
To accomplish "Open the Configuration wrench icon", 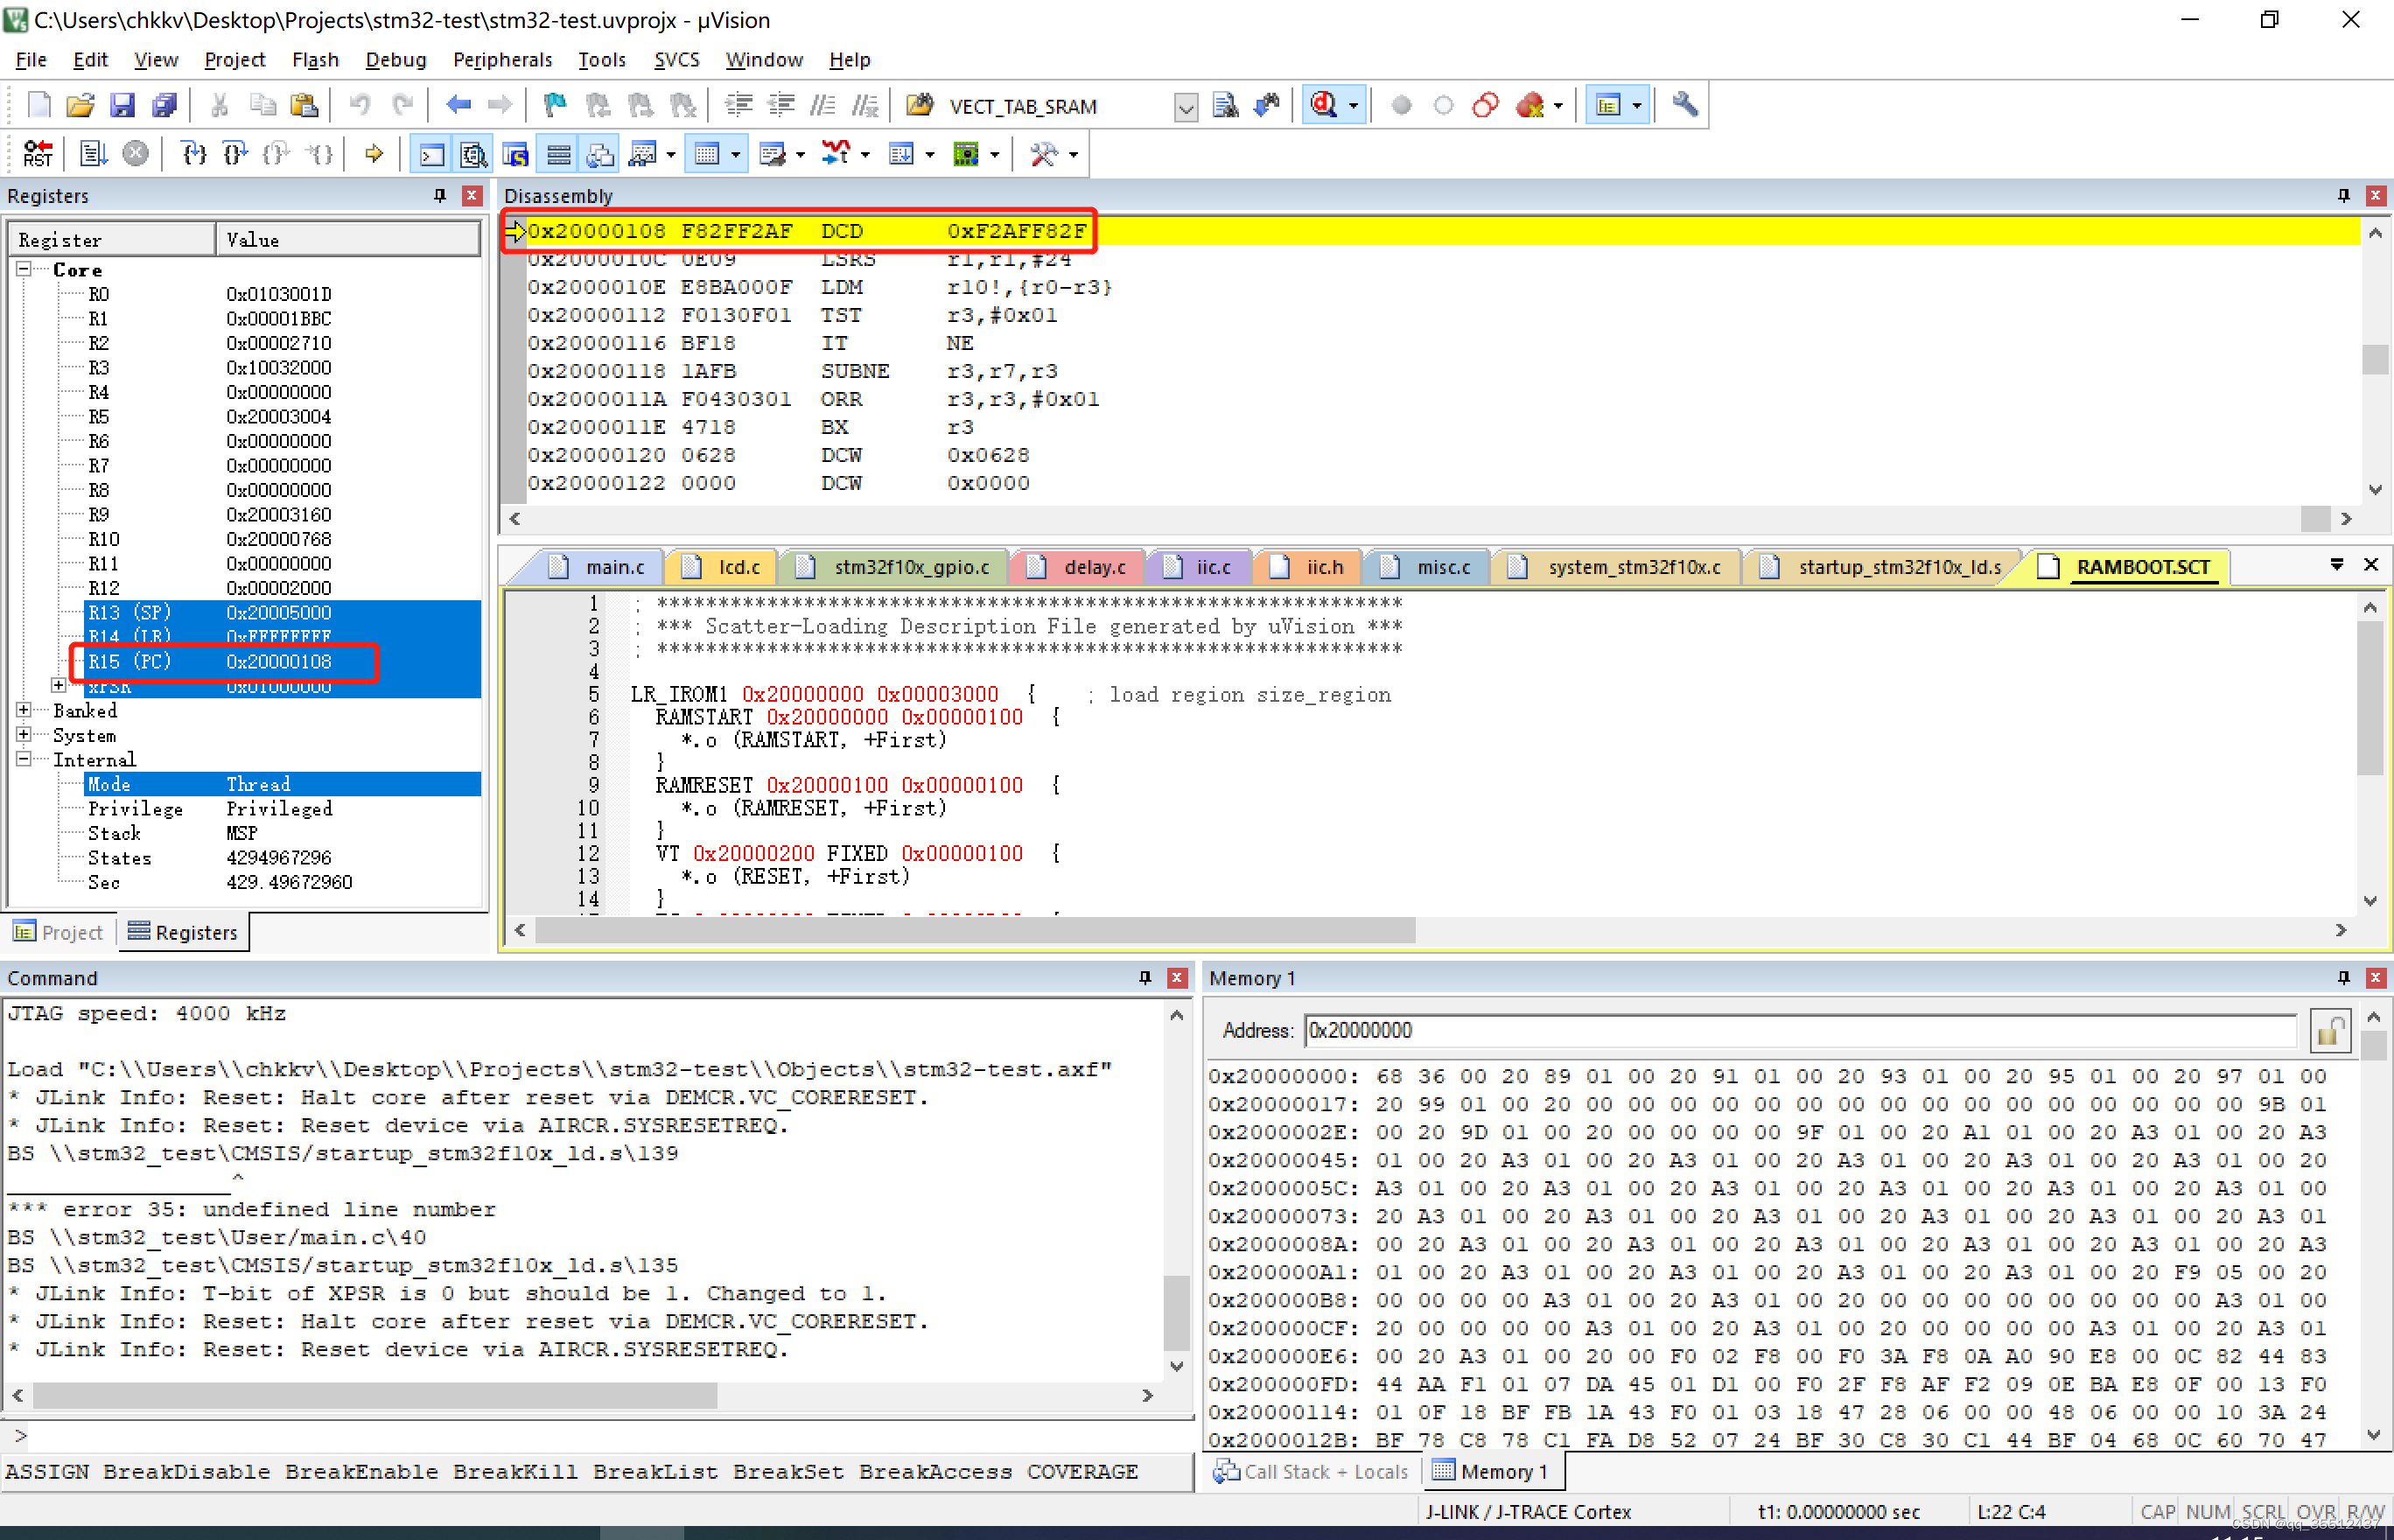I will [1685, 105].
